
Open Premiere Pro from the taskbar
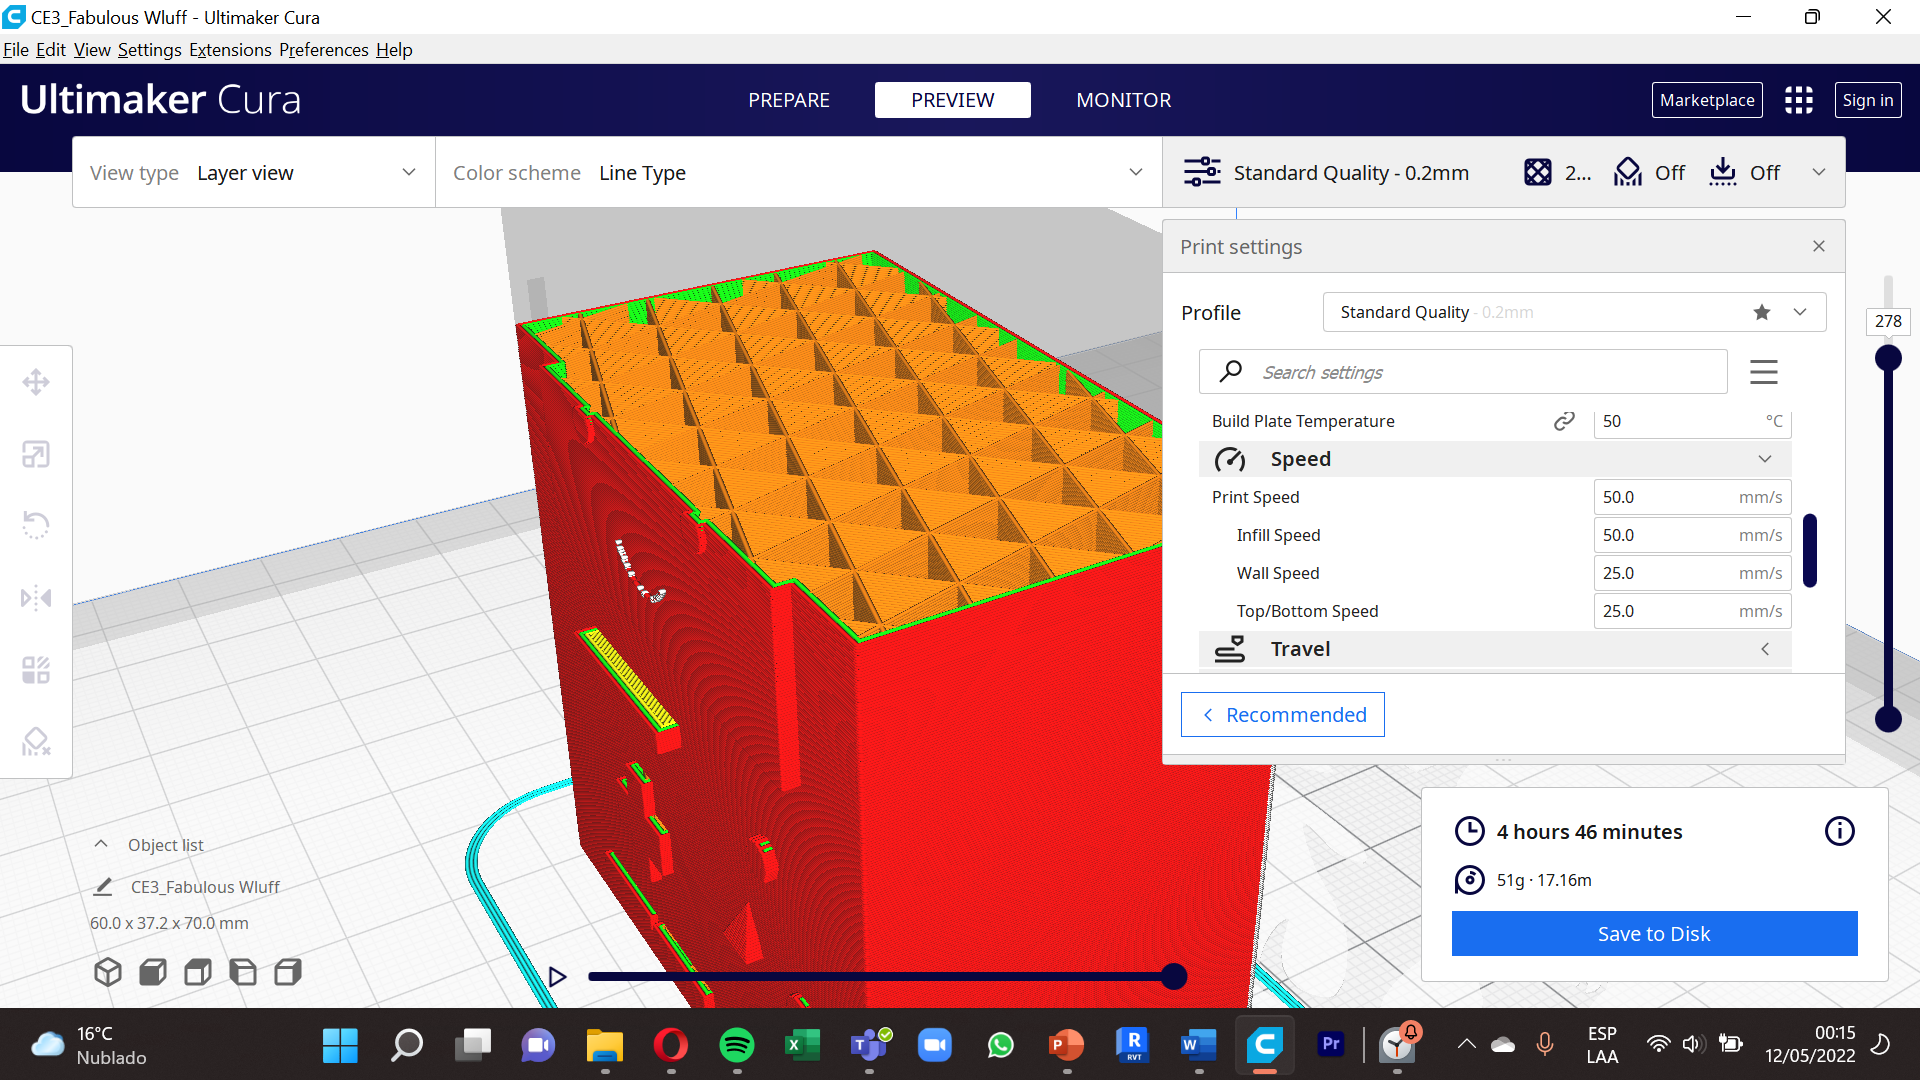click(1331, 1044)
